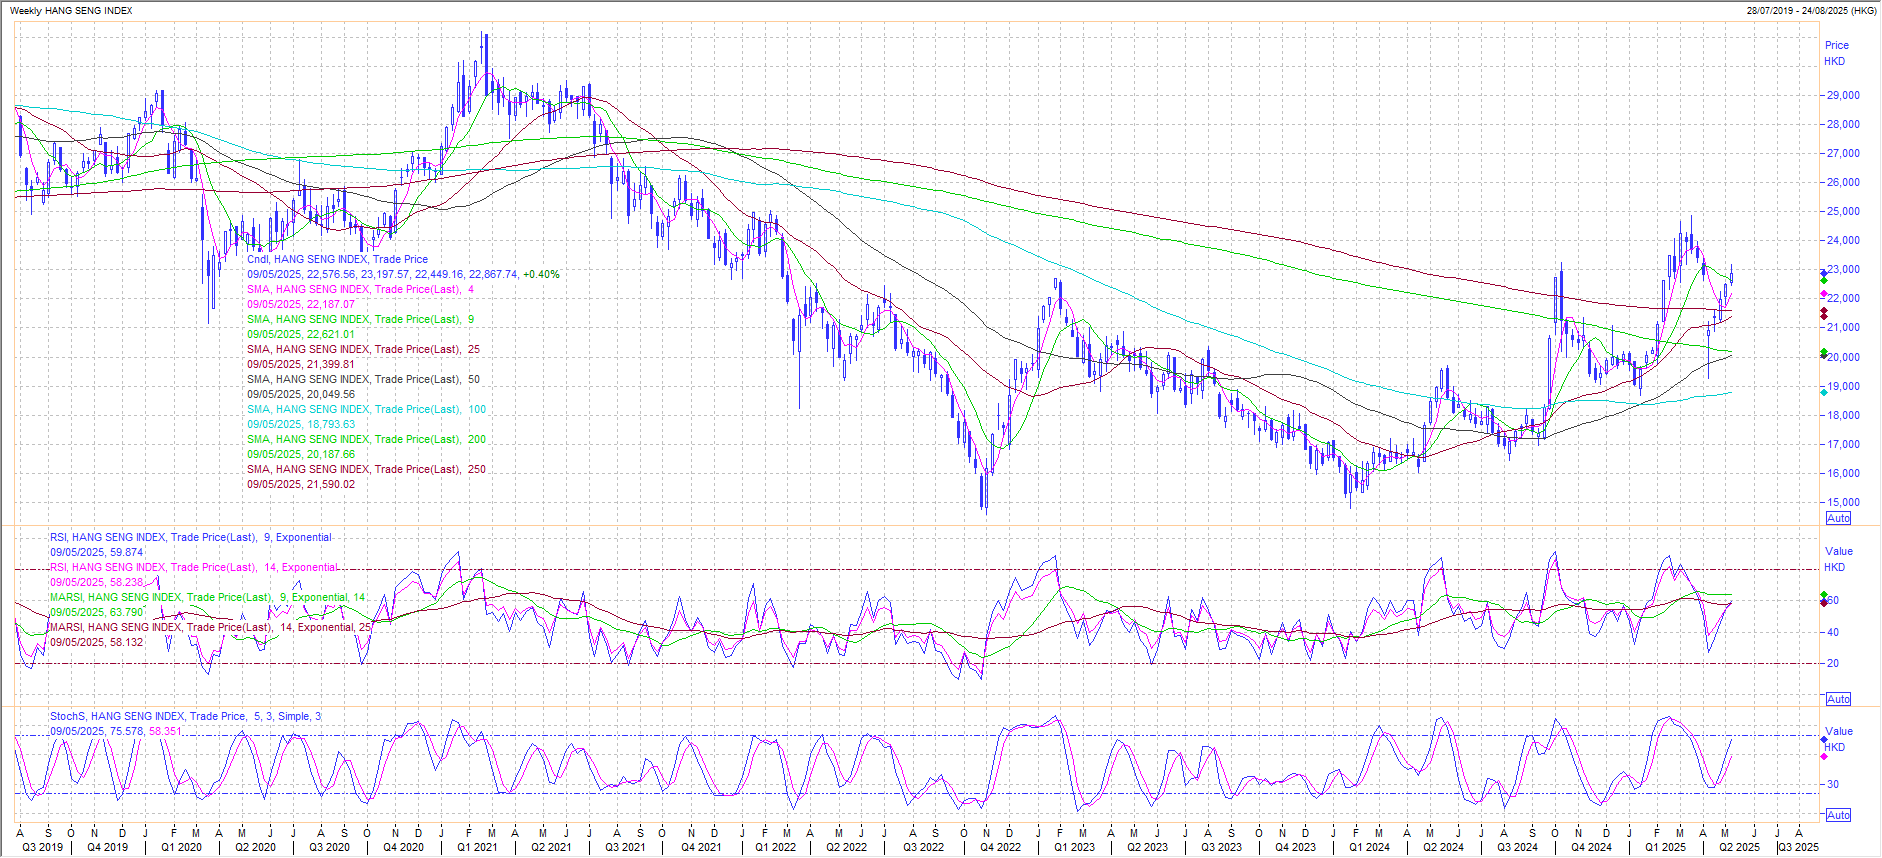
Task: Select the Weekly HANG SENG INDEX chart title
Action: click(71, 11)
